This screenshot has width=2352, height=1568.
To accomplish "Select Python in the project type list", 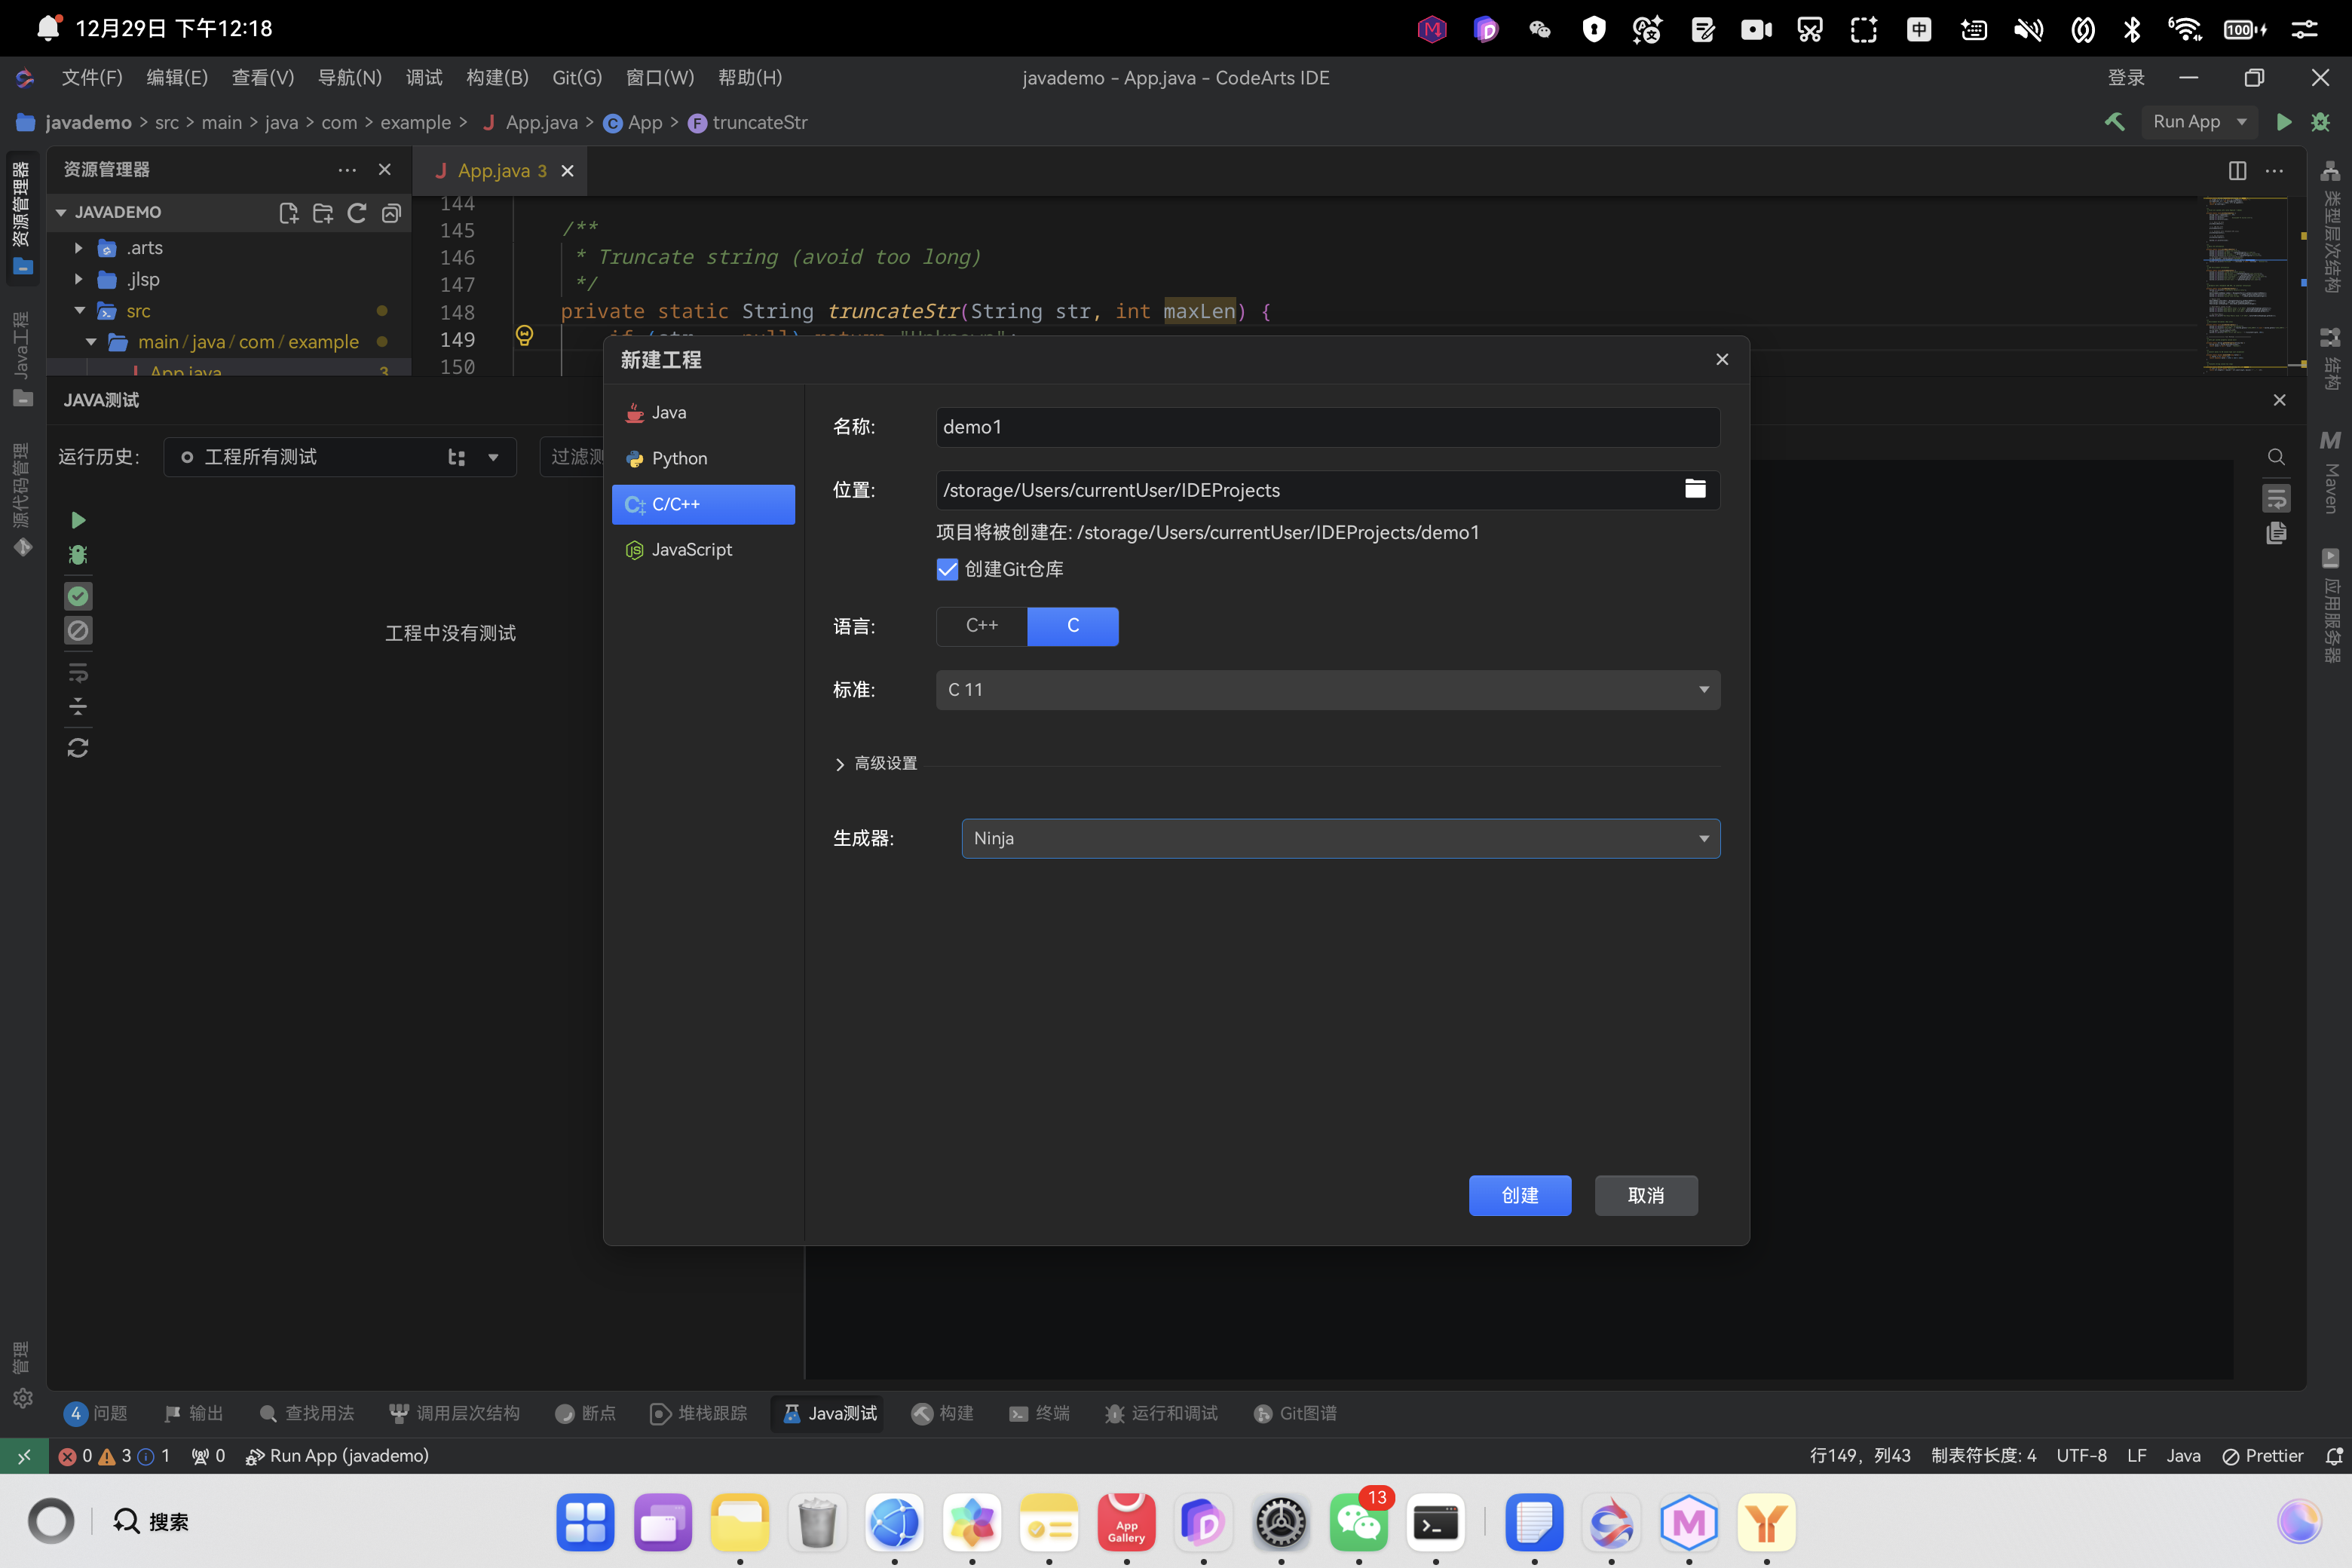I will pyautogui.click(x=679, y=458).
